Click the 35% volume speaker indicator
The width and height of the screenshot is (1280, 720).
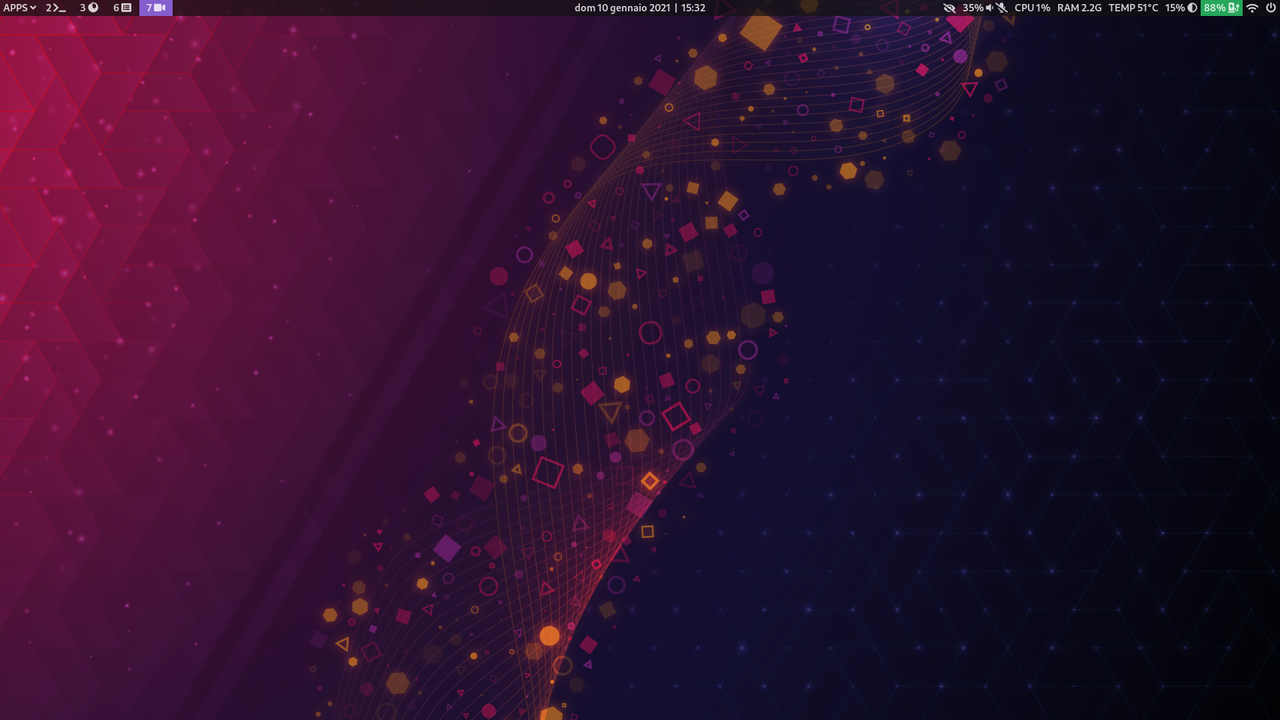[x=978, y=7]
